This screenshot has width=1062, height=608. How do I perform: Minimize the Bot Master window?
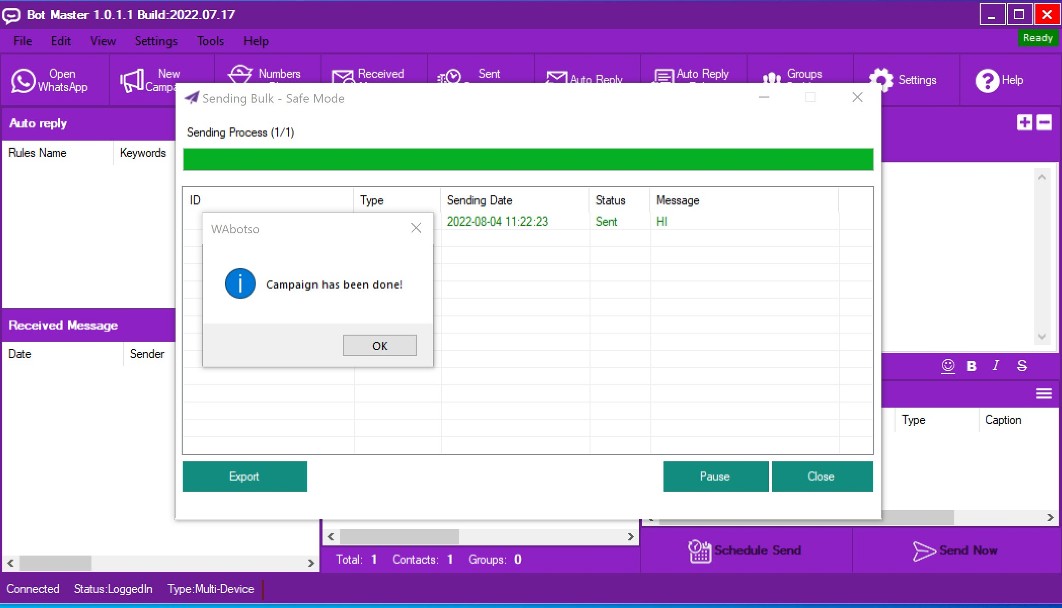[992, 14]
